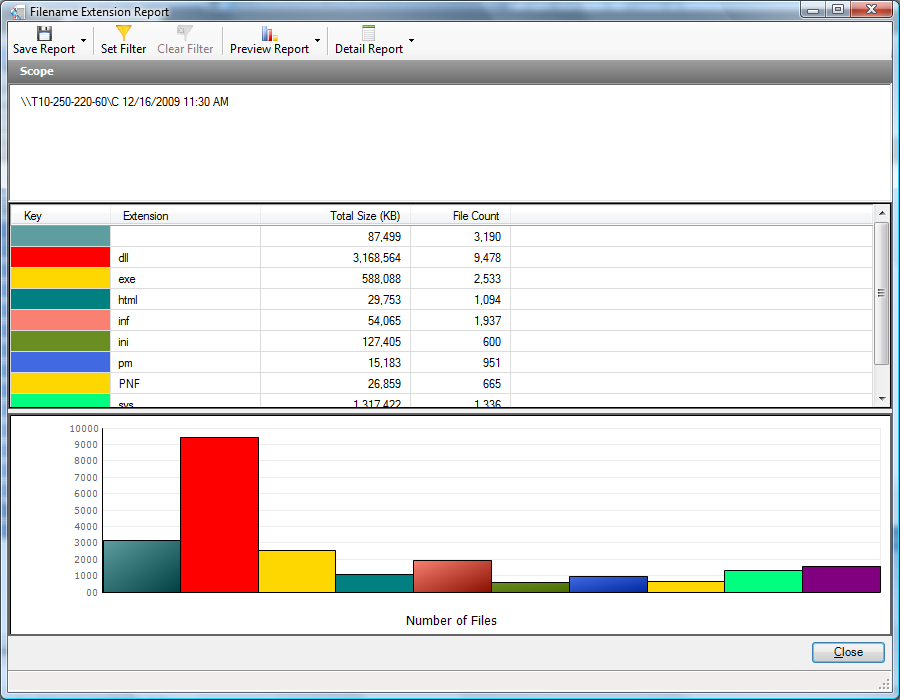This screenshot has width=900, height=700.
Task: Click the Save Report label
Action: [x=44, y=49]
